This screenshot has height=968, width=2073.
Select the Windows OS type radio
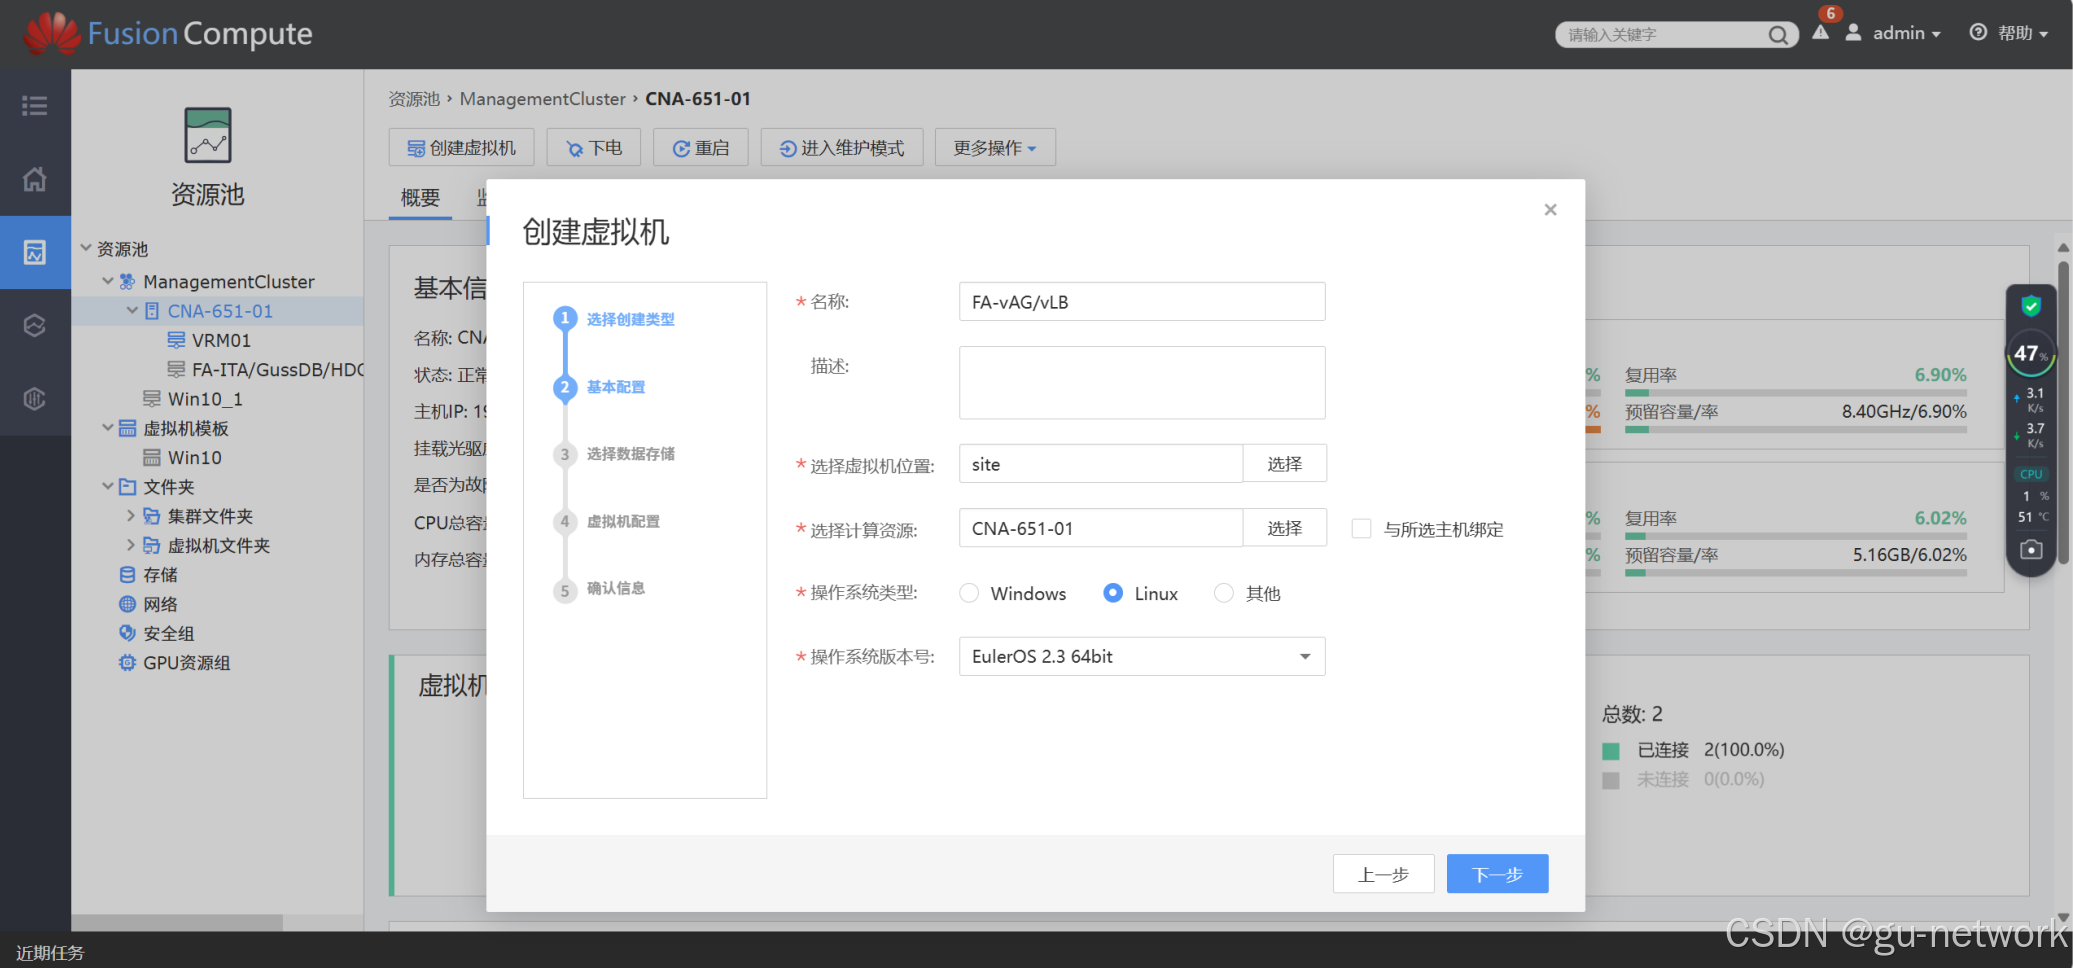tap(969, 593)
